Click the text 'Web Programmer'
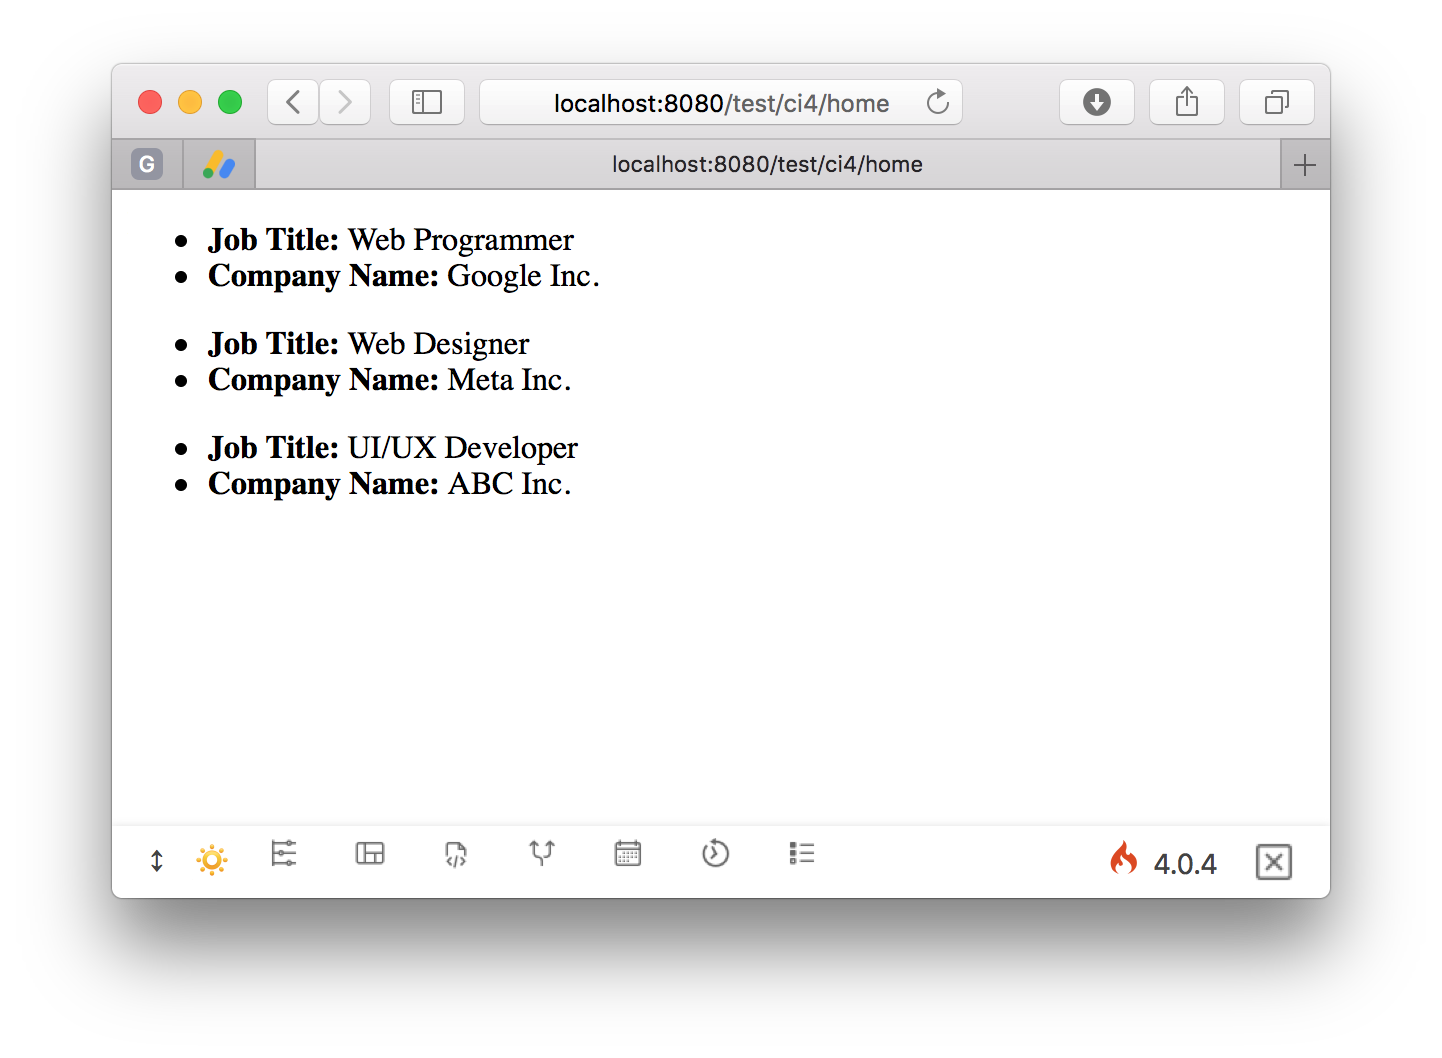The height and width of the screenshot is (1058, 1442). [x=461, y=240]
